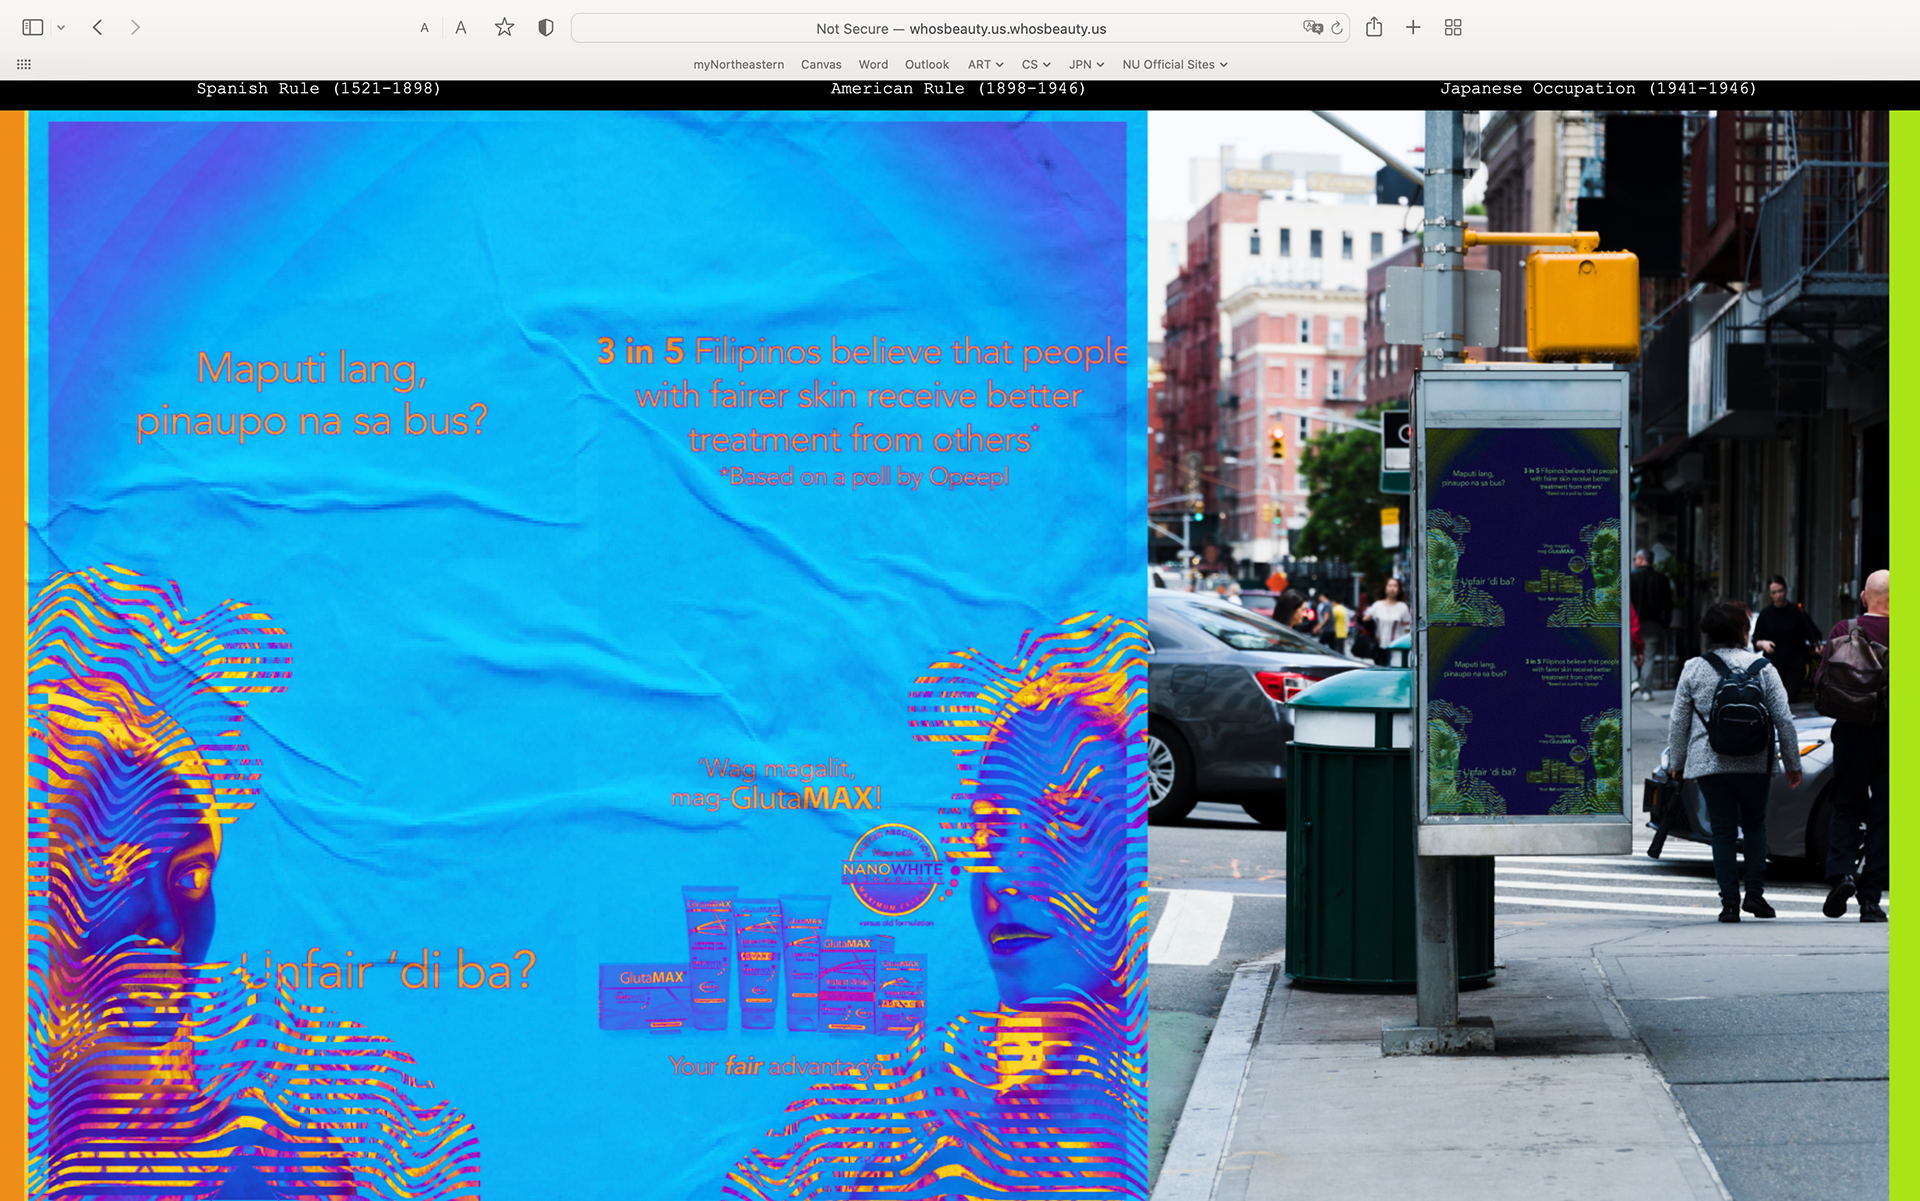Click the large blue GlutaMAX poster image
Image resolution: width=1920 pixels, height=1201 pixels.
587,655
